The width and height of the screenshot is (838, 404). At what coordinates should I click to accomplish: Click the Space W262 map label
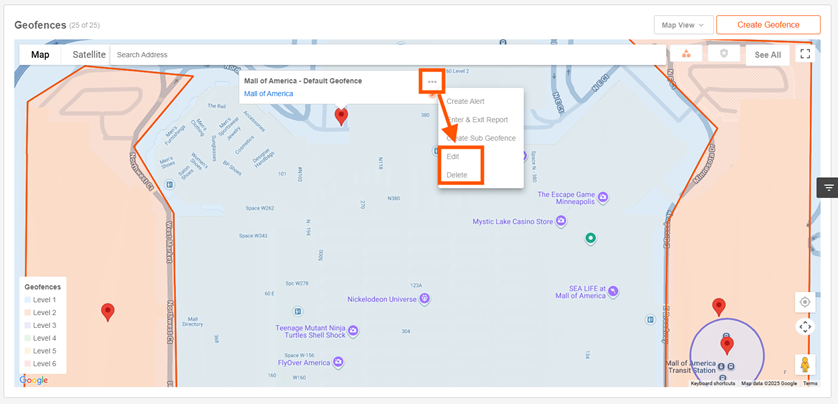[x=260, y=208]
